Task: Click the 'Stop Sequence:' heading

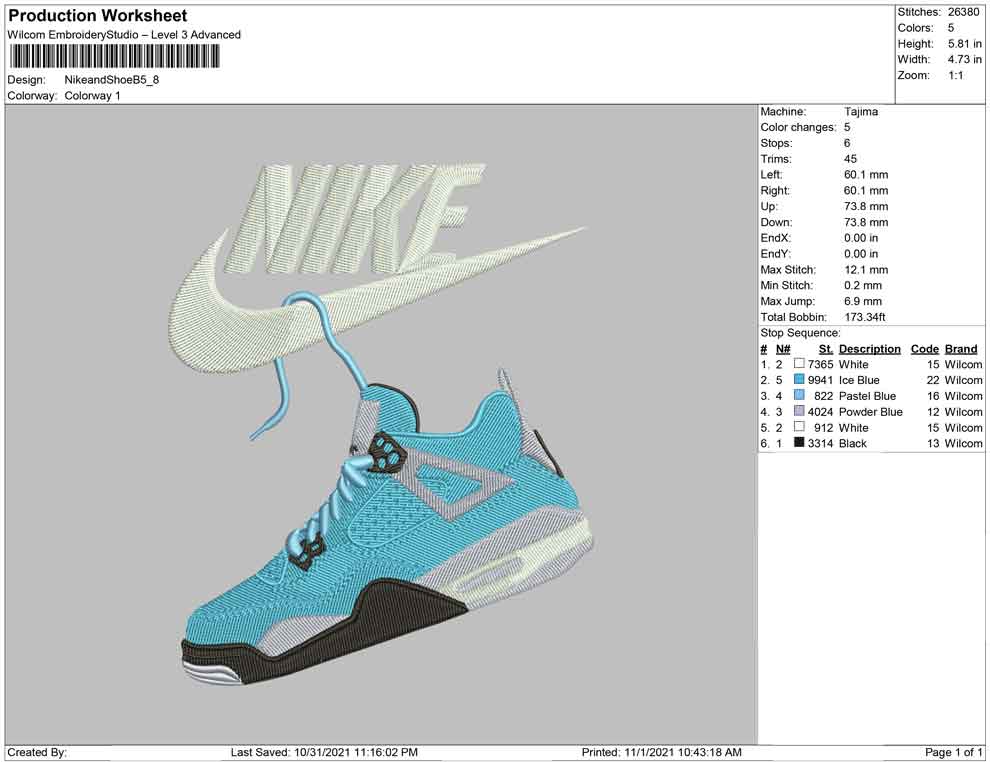Action: coord(800,333)
